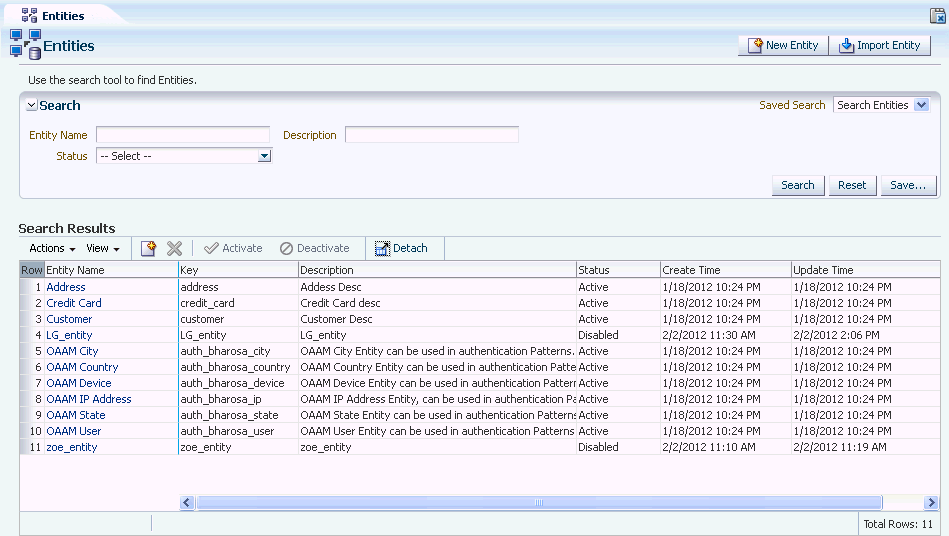Open the OAAM Country entity link
Image resolution: width=949 pixels, height=536 pixels.
(82, 367)
